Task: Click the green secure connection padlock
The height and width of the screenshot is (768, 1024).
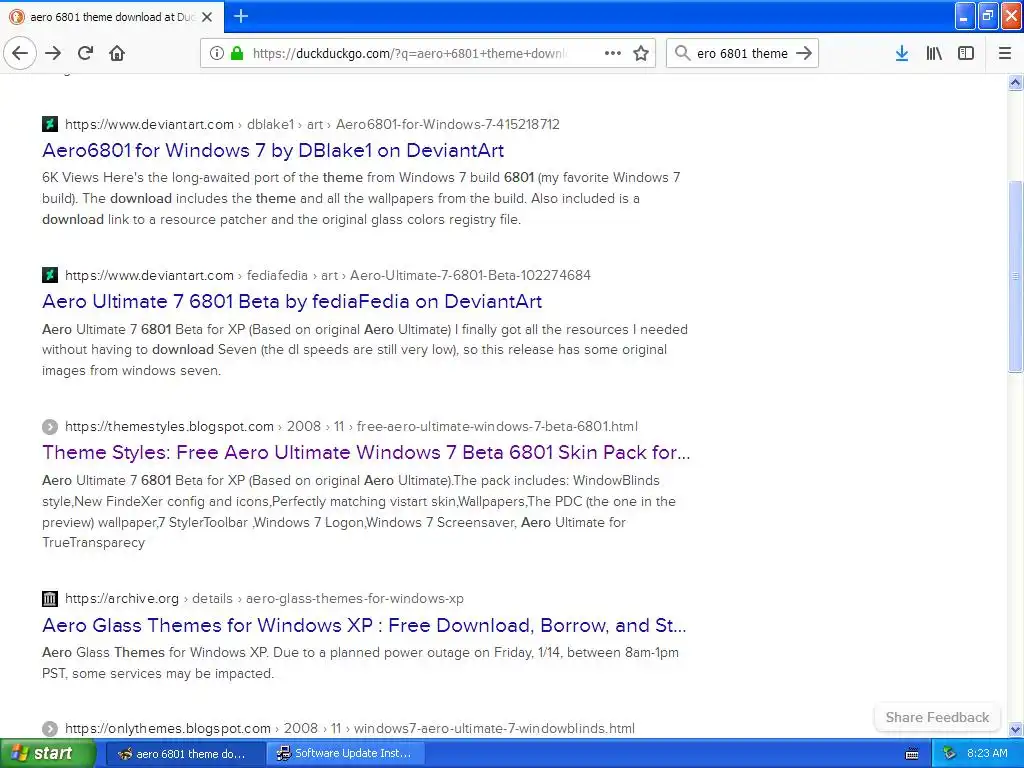Action: click(x=237, y=54)
